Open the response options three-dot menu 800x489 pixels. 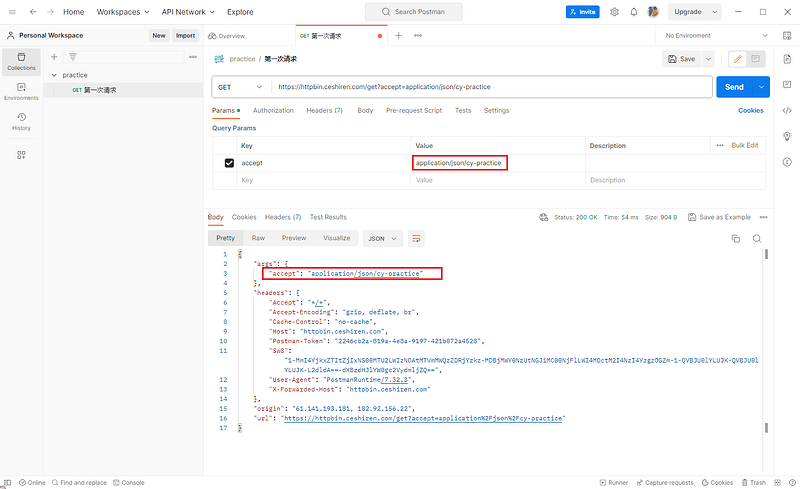[763, 217]
